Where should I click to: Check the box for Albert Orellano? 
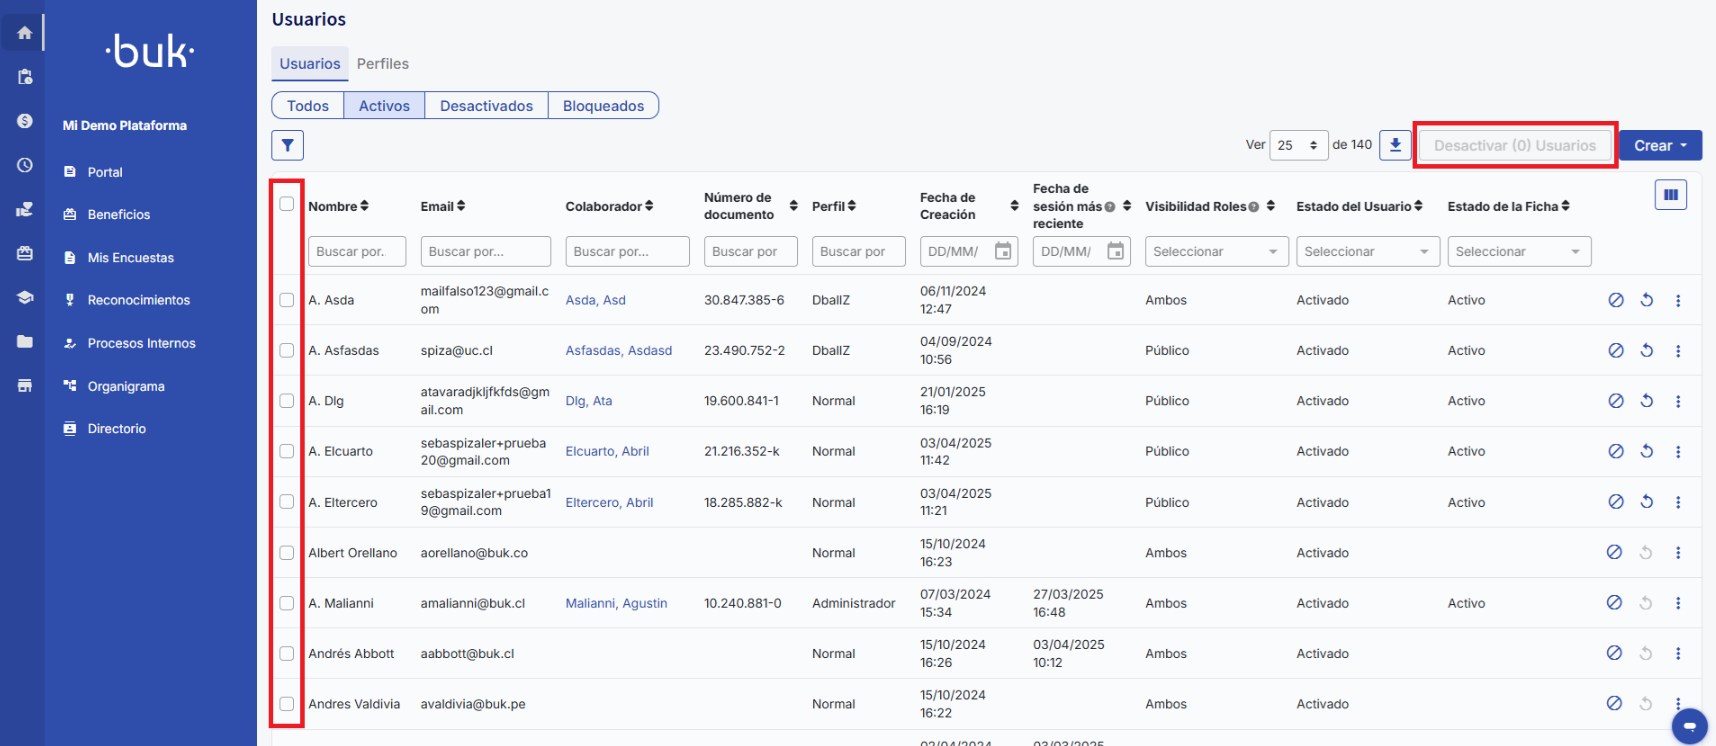287,553
